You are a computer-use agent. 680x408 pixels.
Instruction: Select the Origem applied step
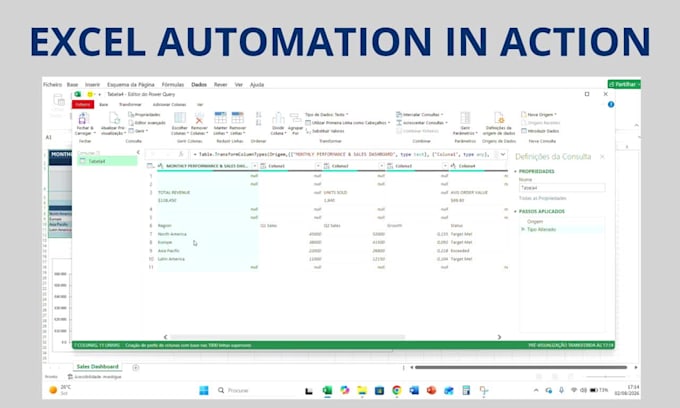pyautogui.click(x=535, y=222)
